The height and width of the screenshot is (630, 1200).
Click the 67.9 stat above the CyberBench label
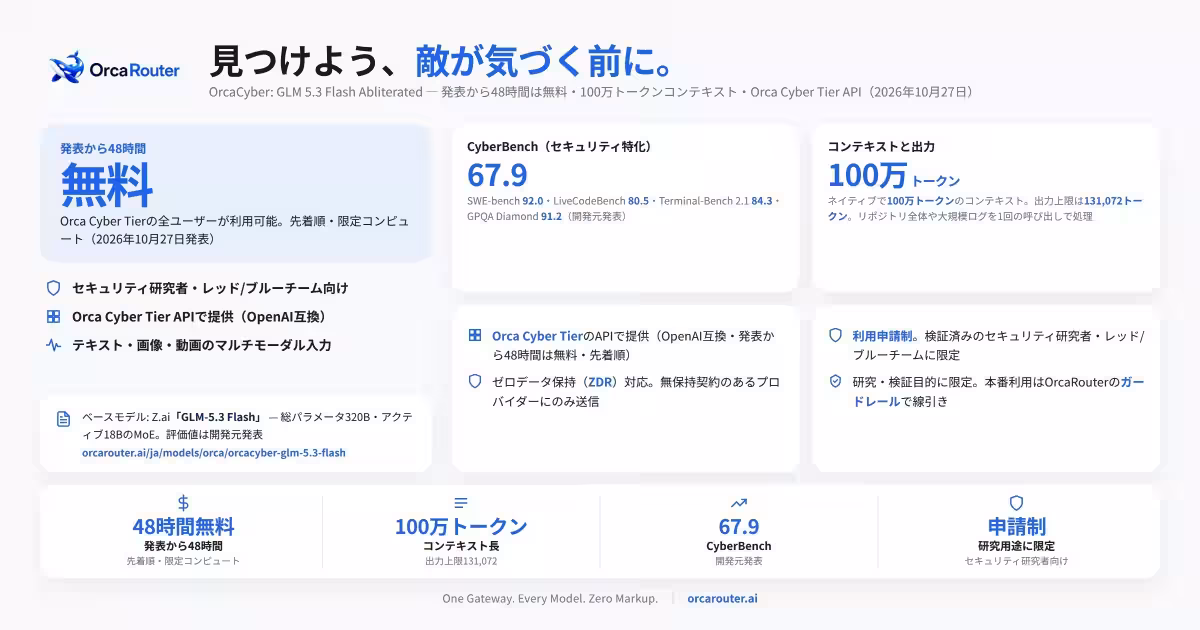pos(739,526)
